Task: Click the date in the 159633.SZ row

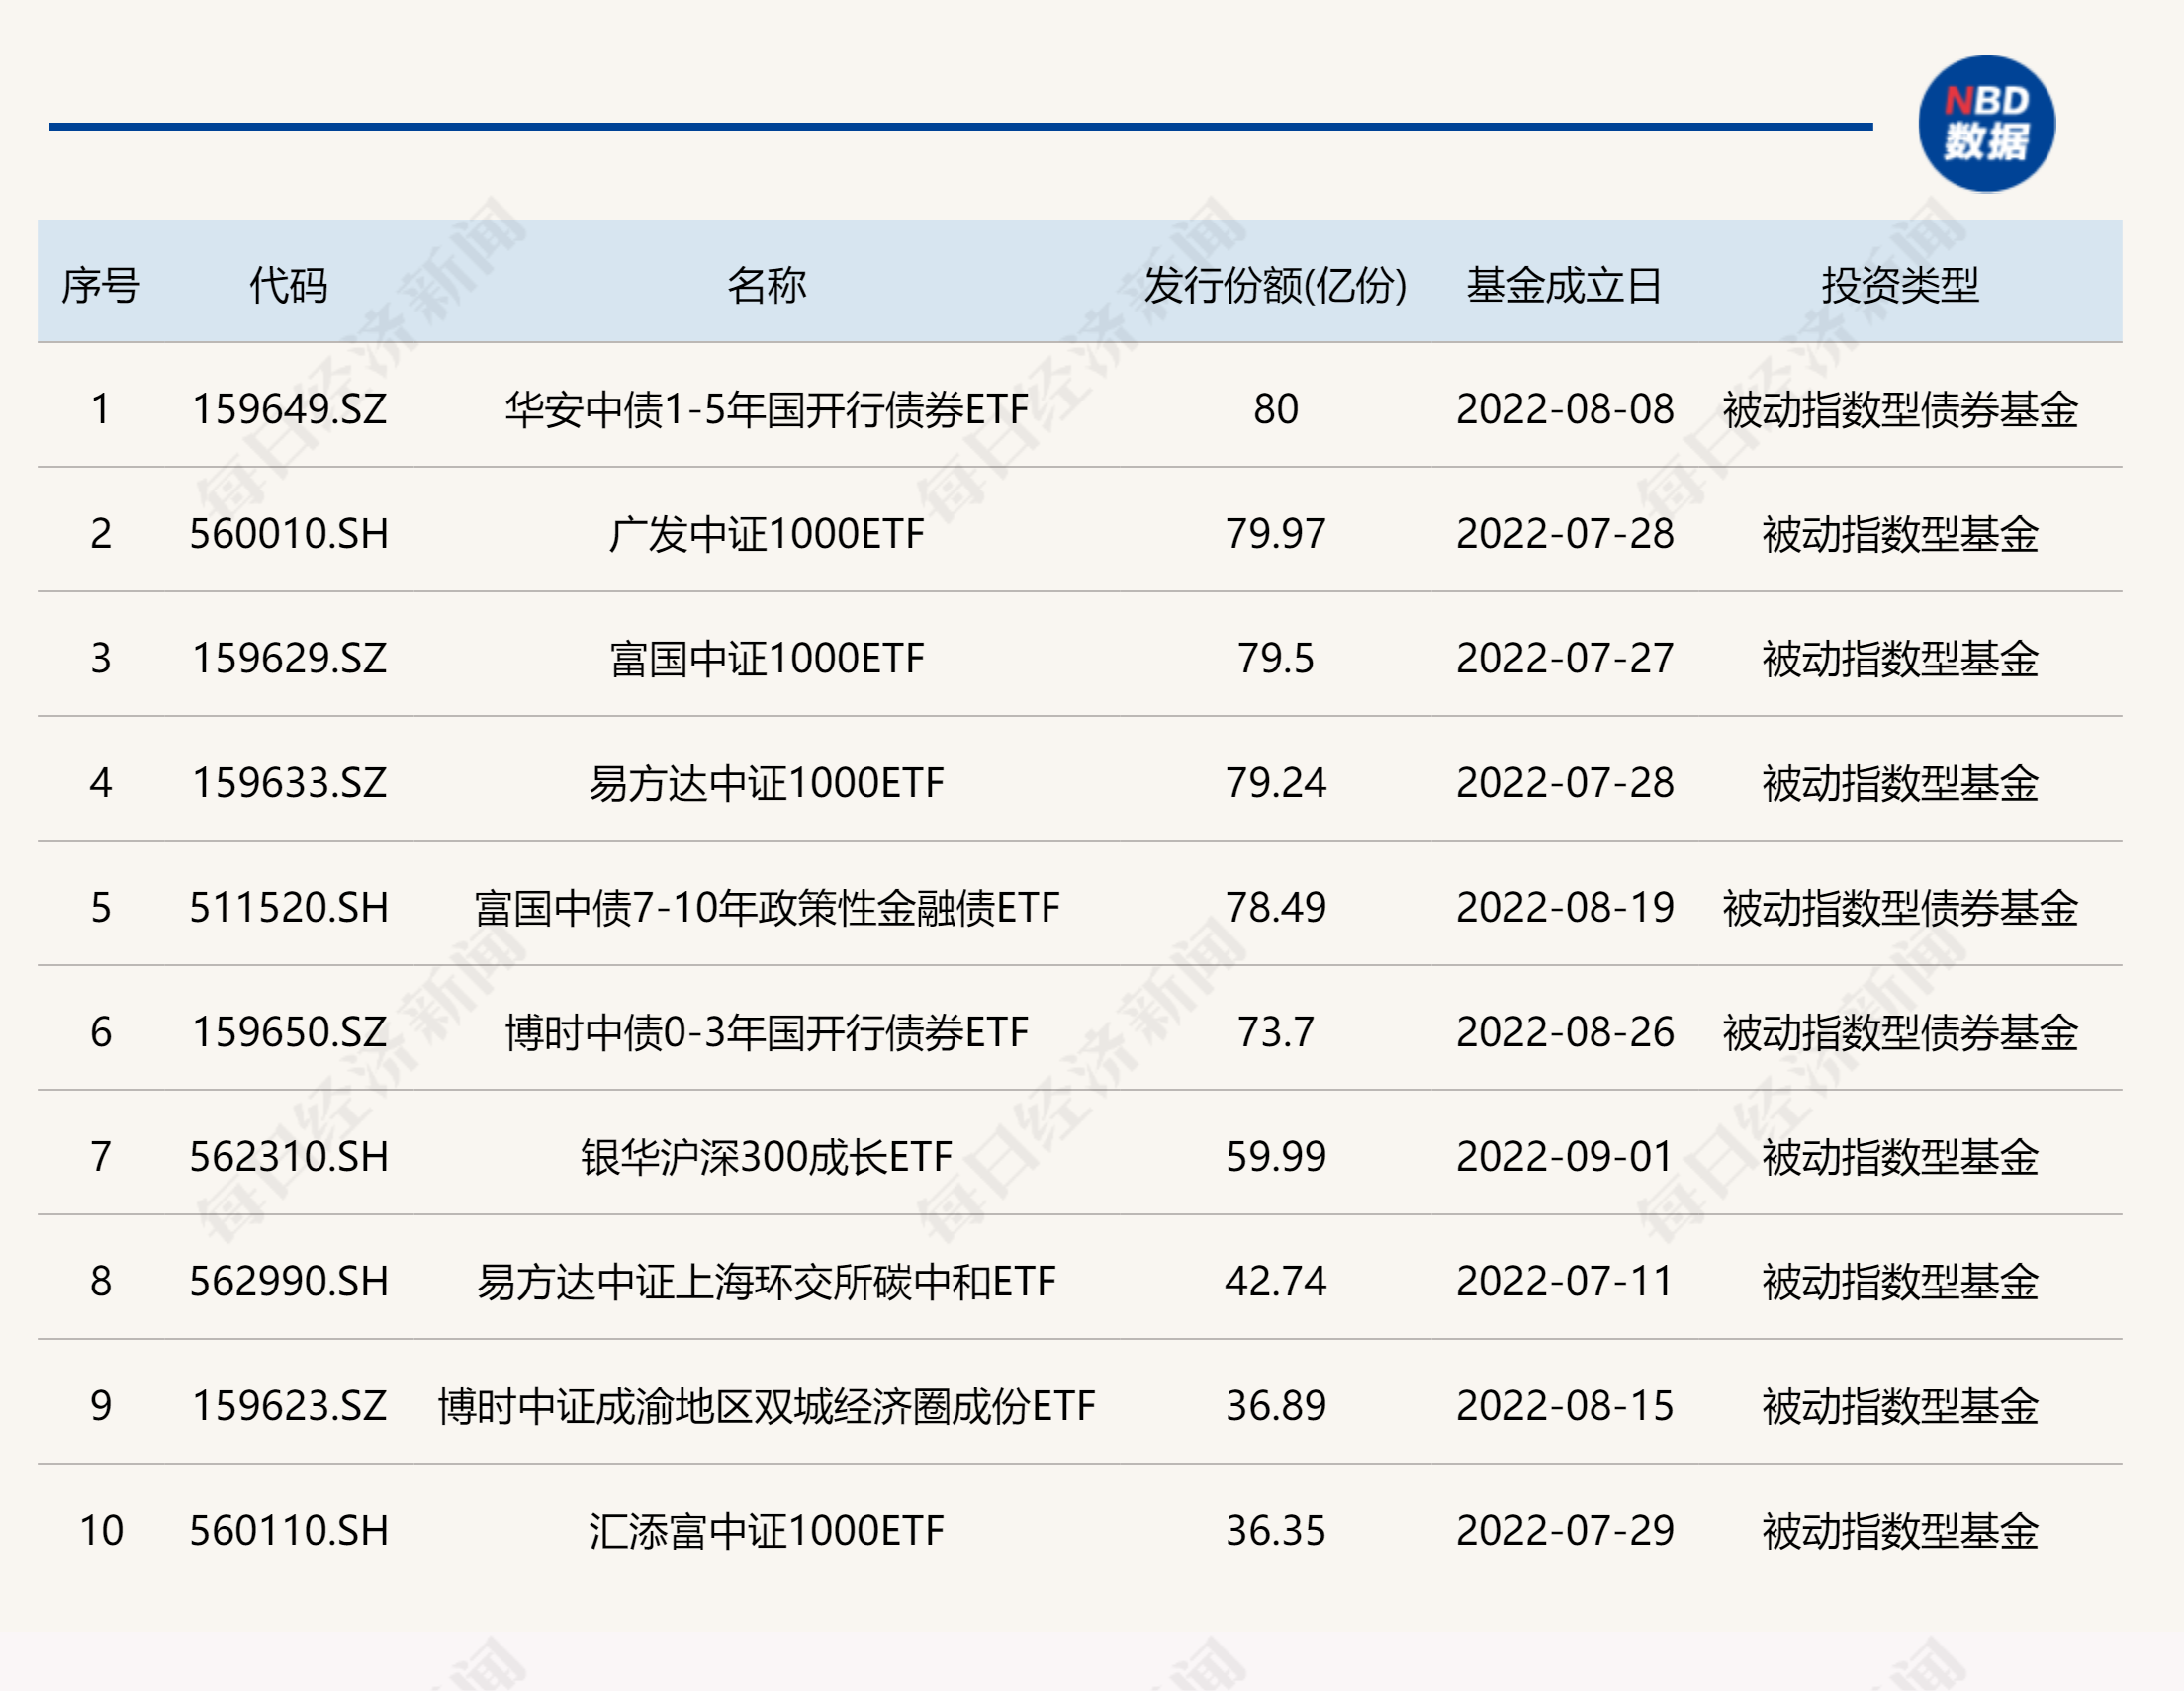Action: pos(1565,783)
